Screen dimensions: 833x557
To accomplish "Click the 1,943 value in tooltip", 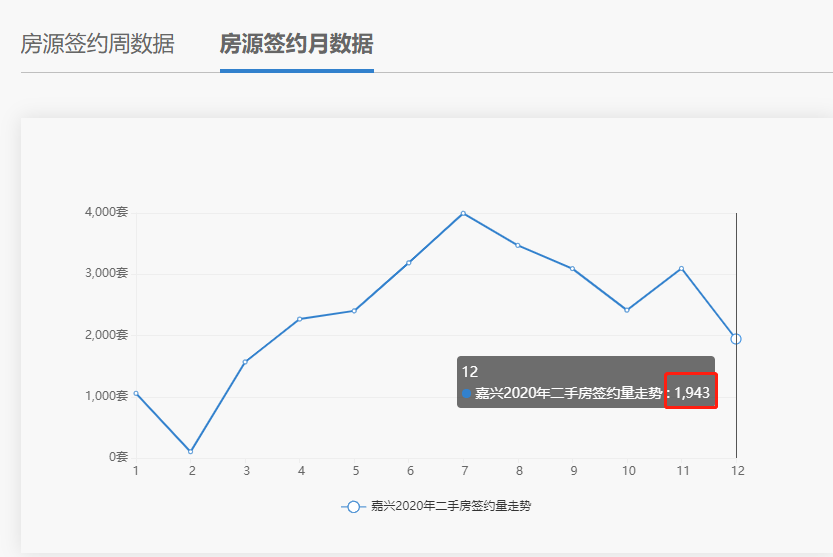I will tap(692, 393).
